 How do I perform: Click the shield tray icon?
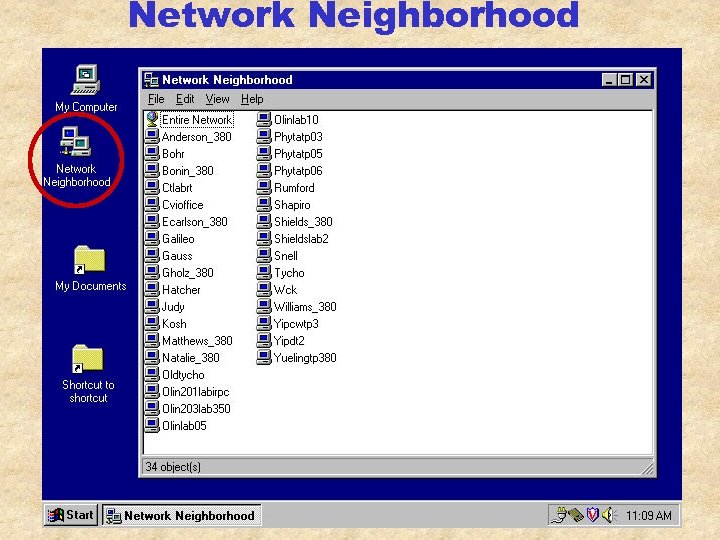click(x=593, y=515)
